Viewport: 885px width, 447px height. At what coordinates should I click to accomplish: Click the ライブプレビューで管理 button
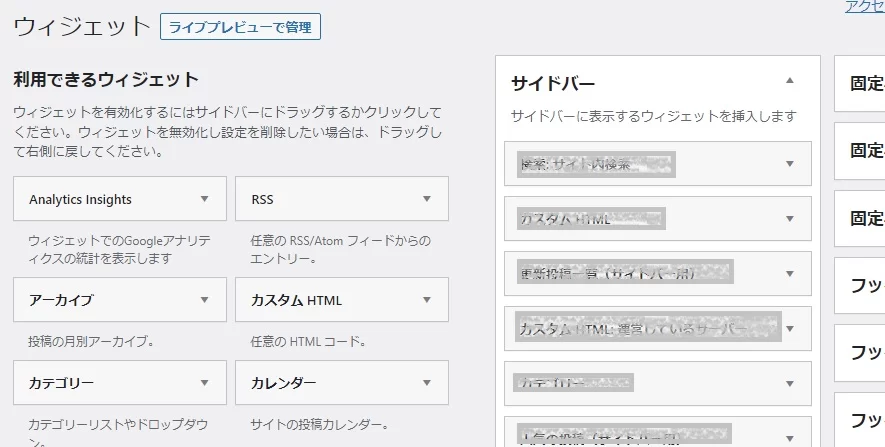click(240, 27)
